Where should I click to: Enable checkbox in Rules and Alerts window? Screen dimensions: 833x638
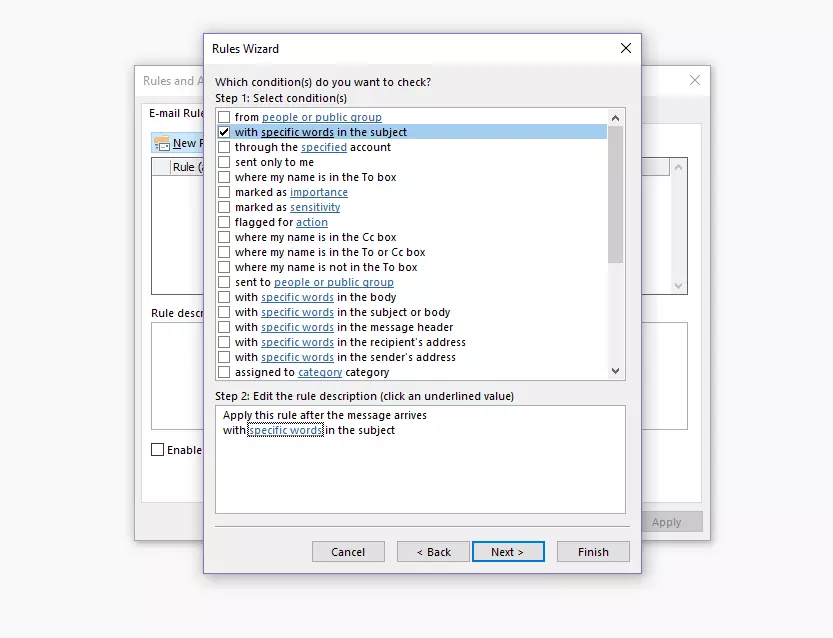click(x=157, y=450)
